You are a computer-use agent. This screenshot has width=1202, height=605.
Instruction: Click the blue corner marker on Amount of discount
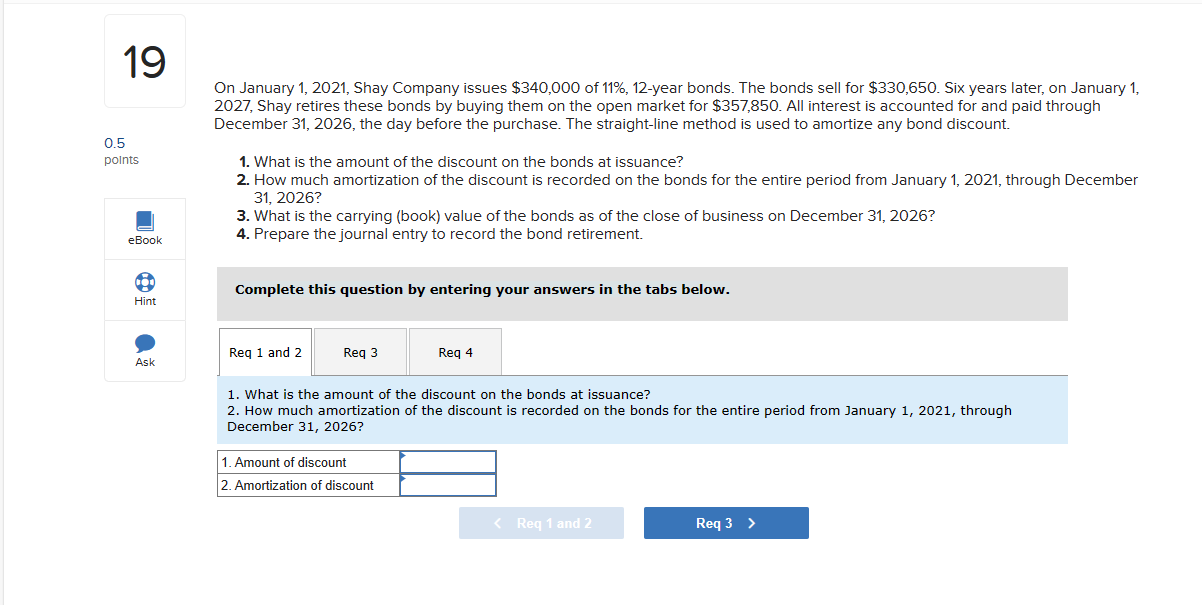tap(403, 455)
